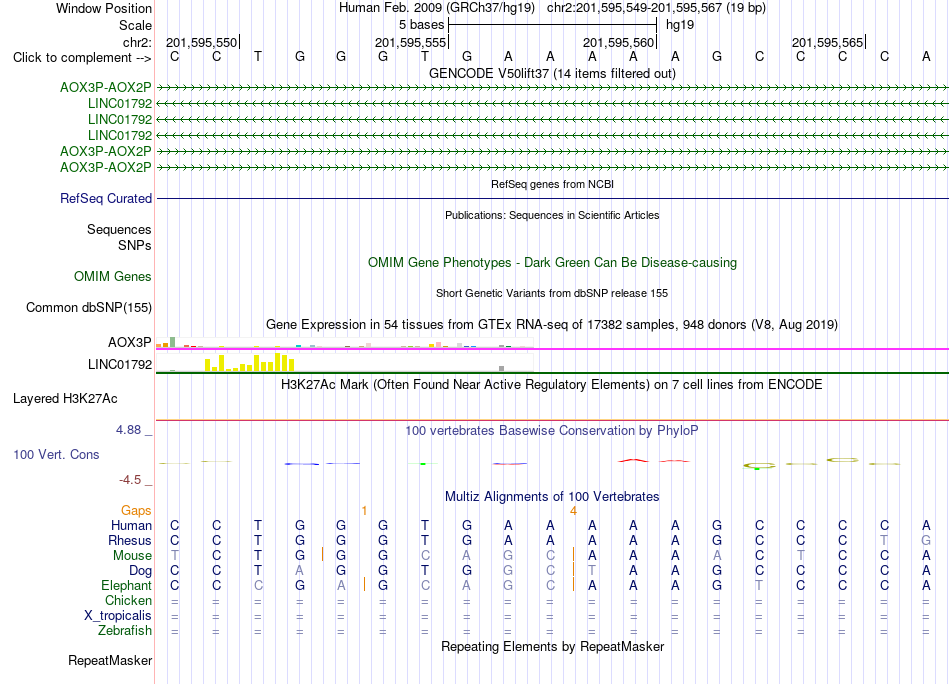Click the 201,595,555 ruler position
950x684 pixels.
pyautogui.click(x=410, y=42)
